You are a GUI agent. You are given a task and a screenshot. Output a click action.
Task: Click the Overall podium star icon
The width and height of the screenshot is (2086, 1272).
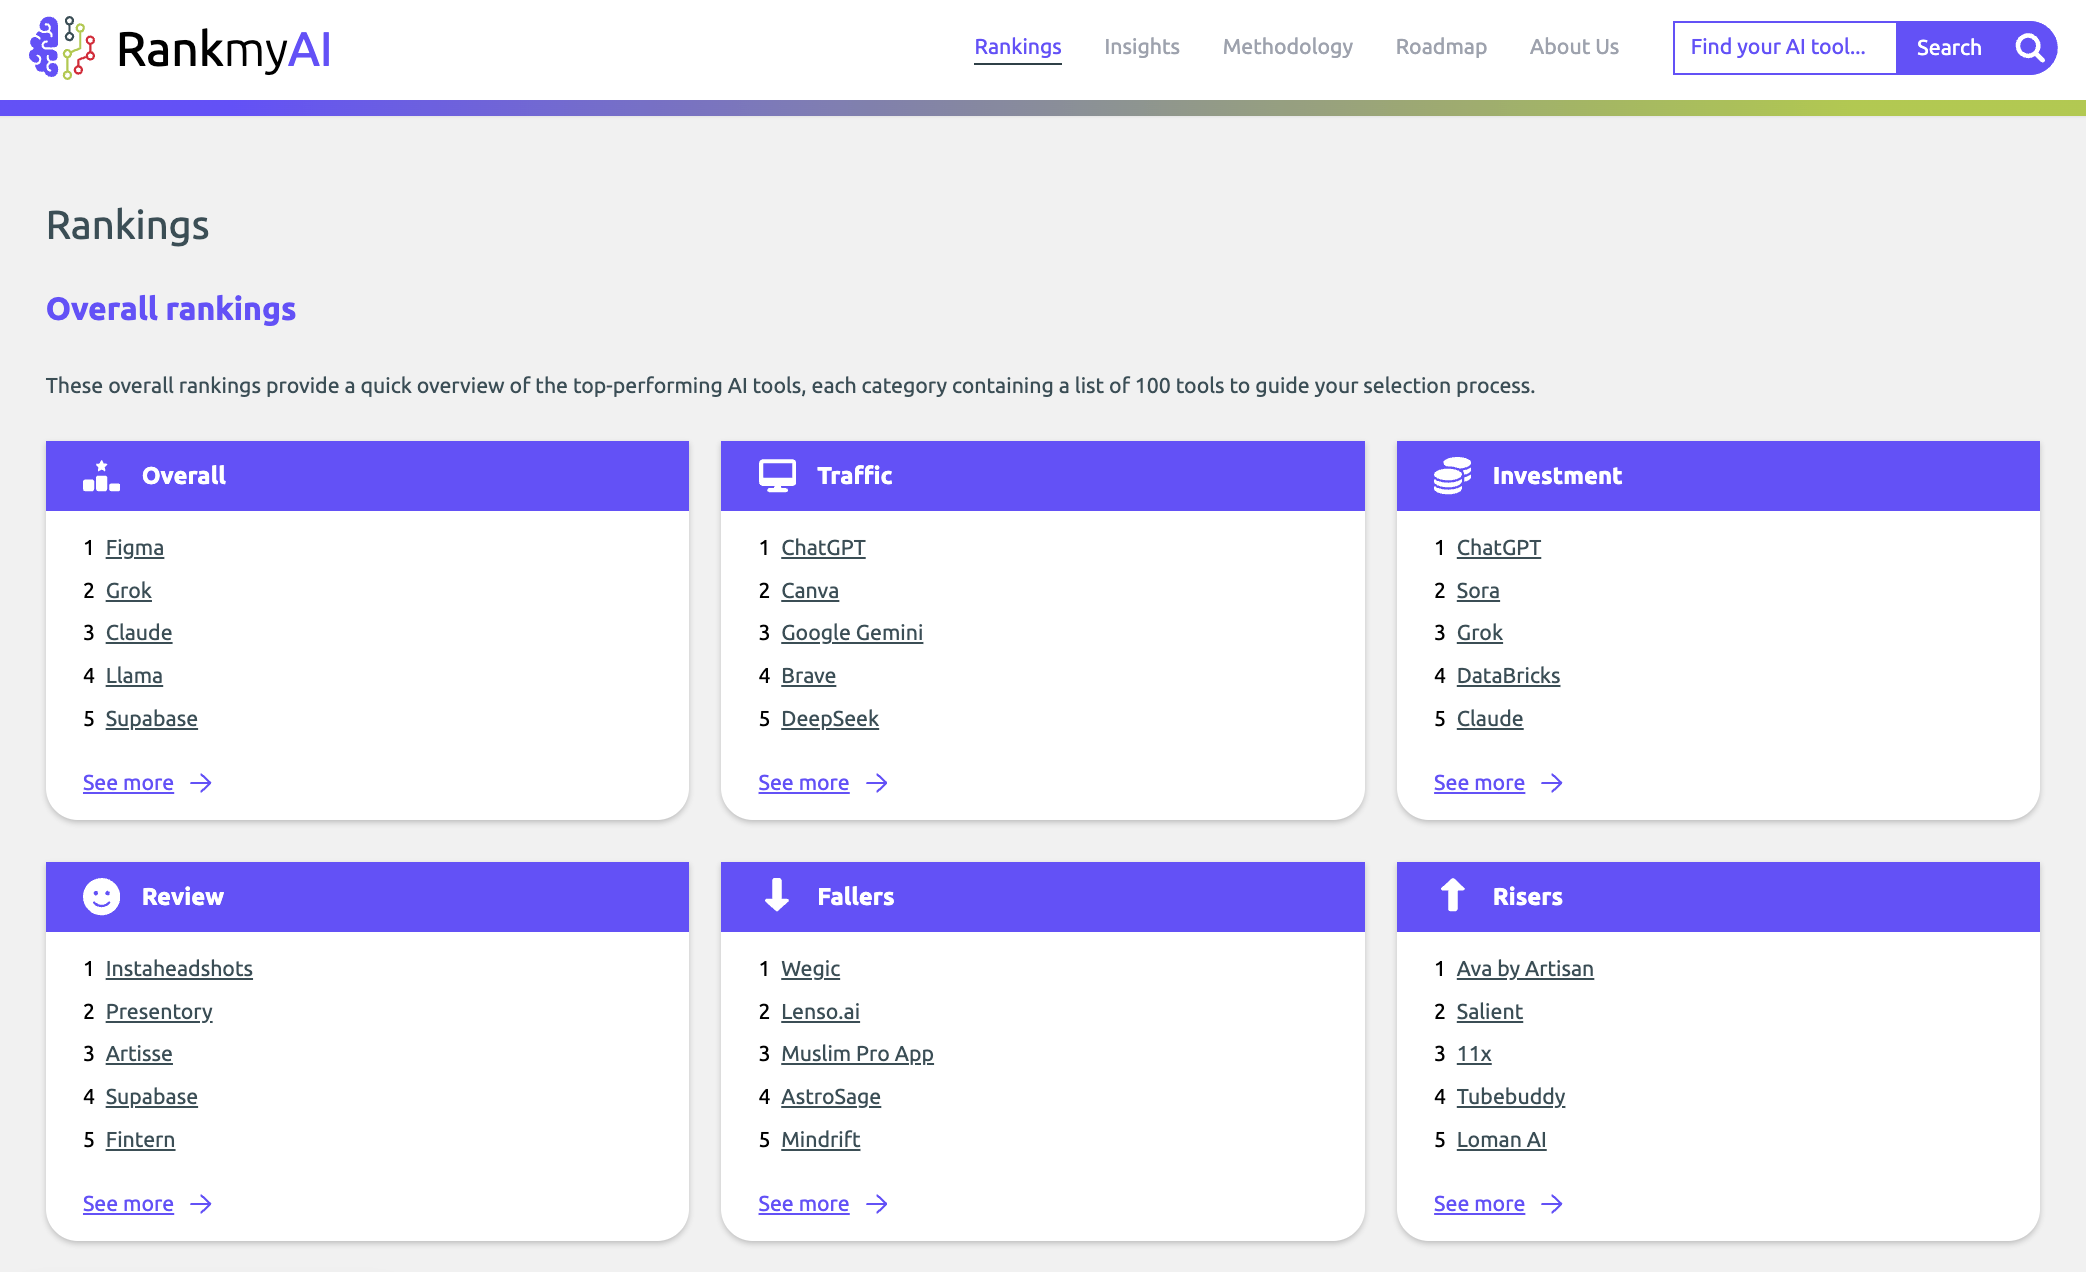coord(101,476)
